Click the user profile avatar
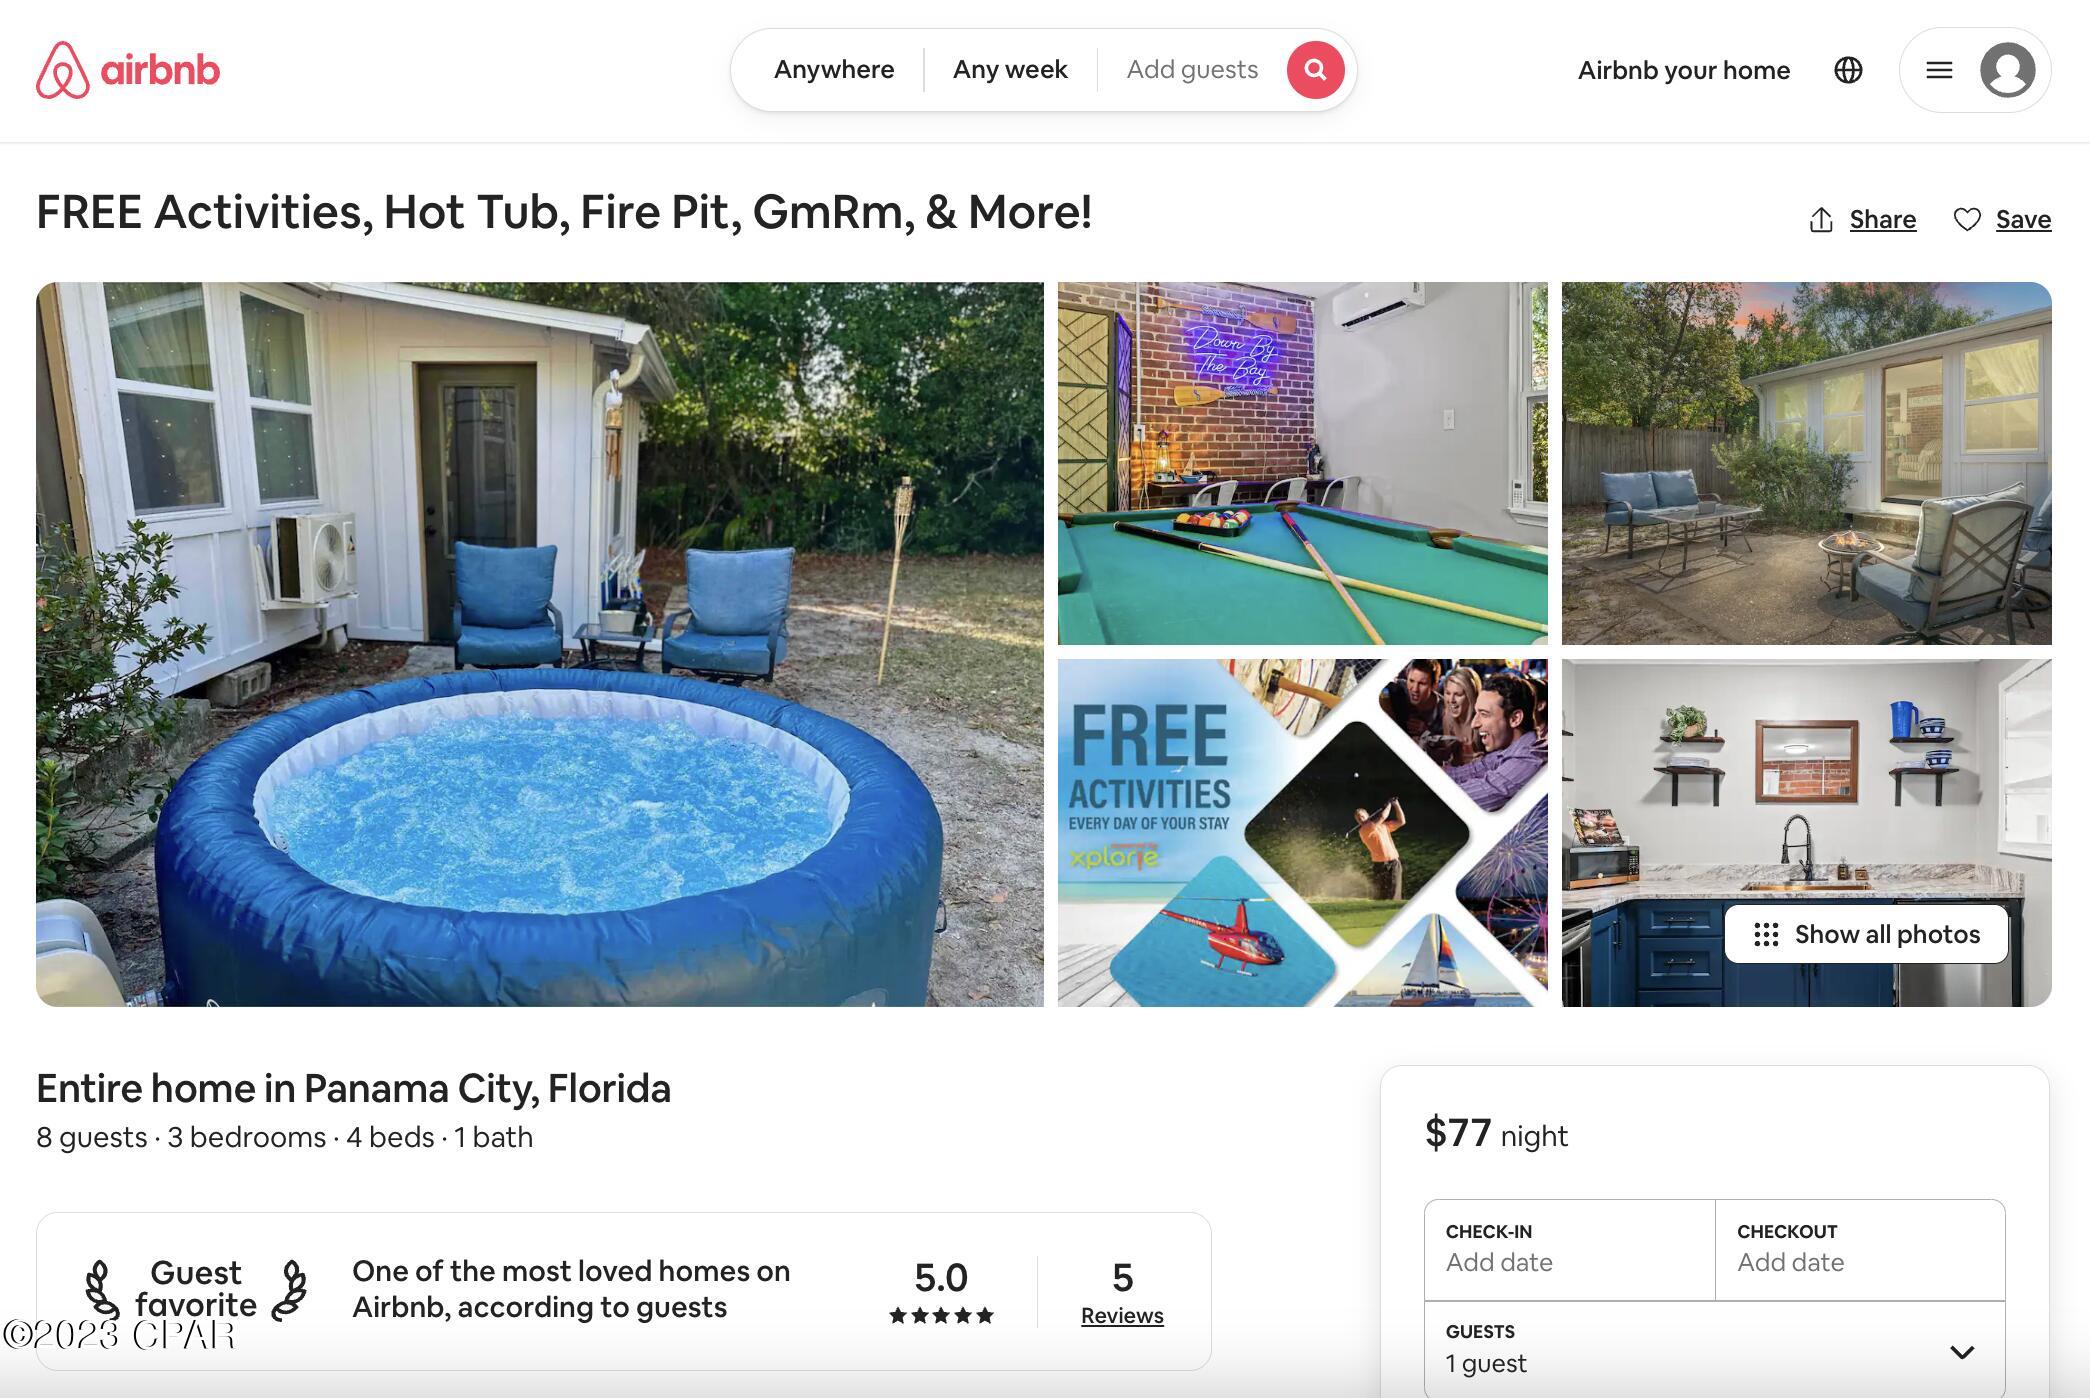The image size is (2090, 1398). pos(2008,70)
